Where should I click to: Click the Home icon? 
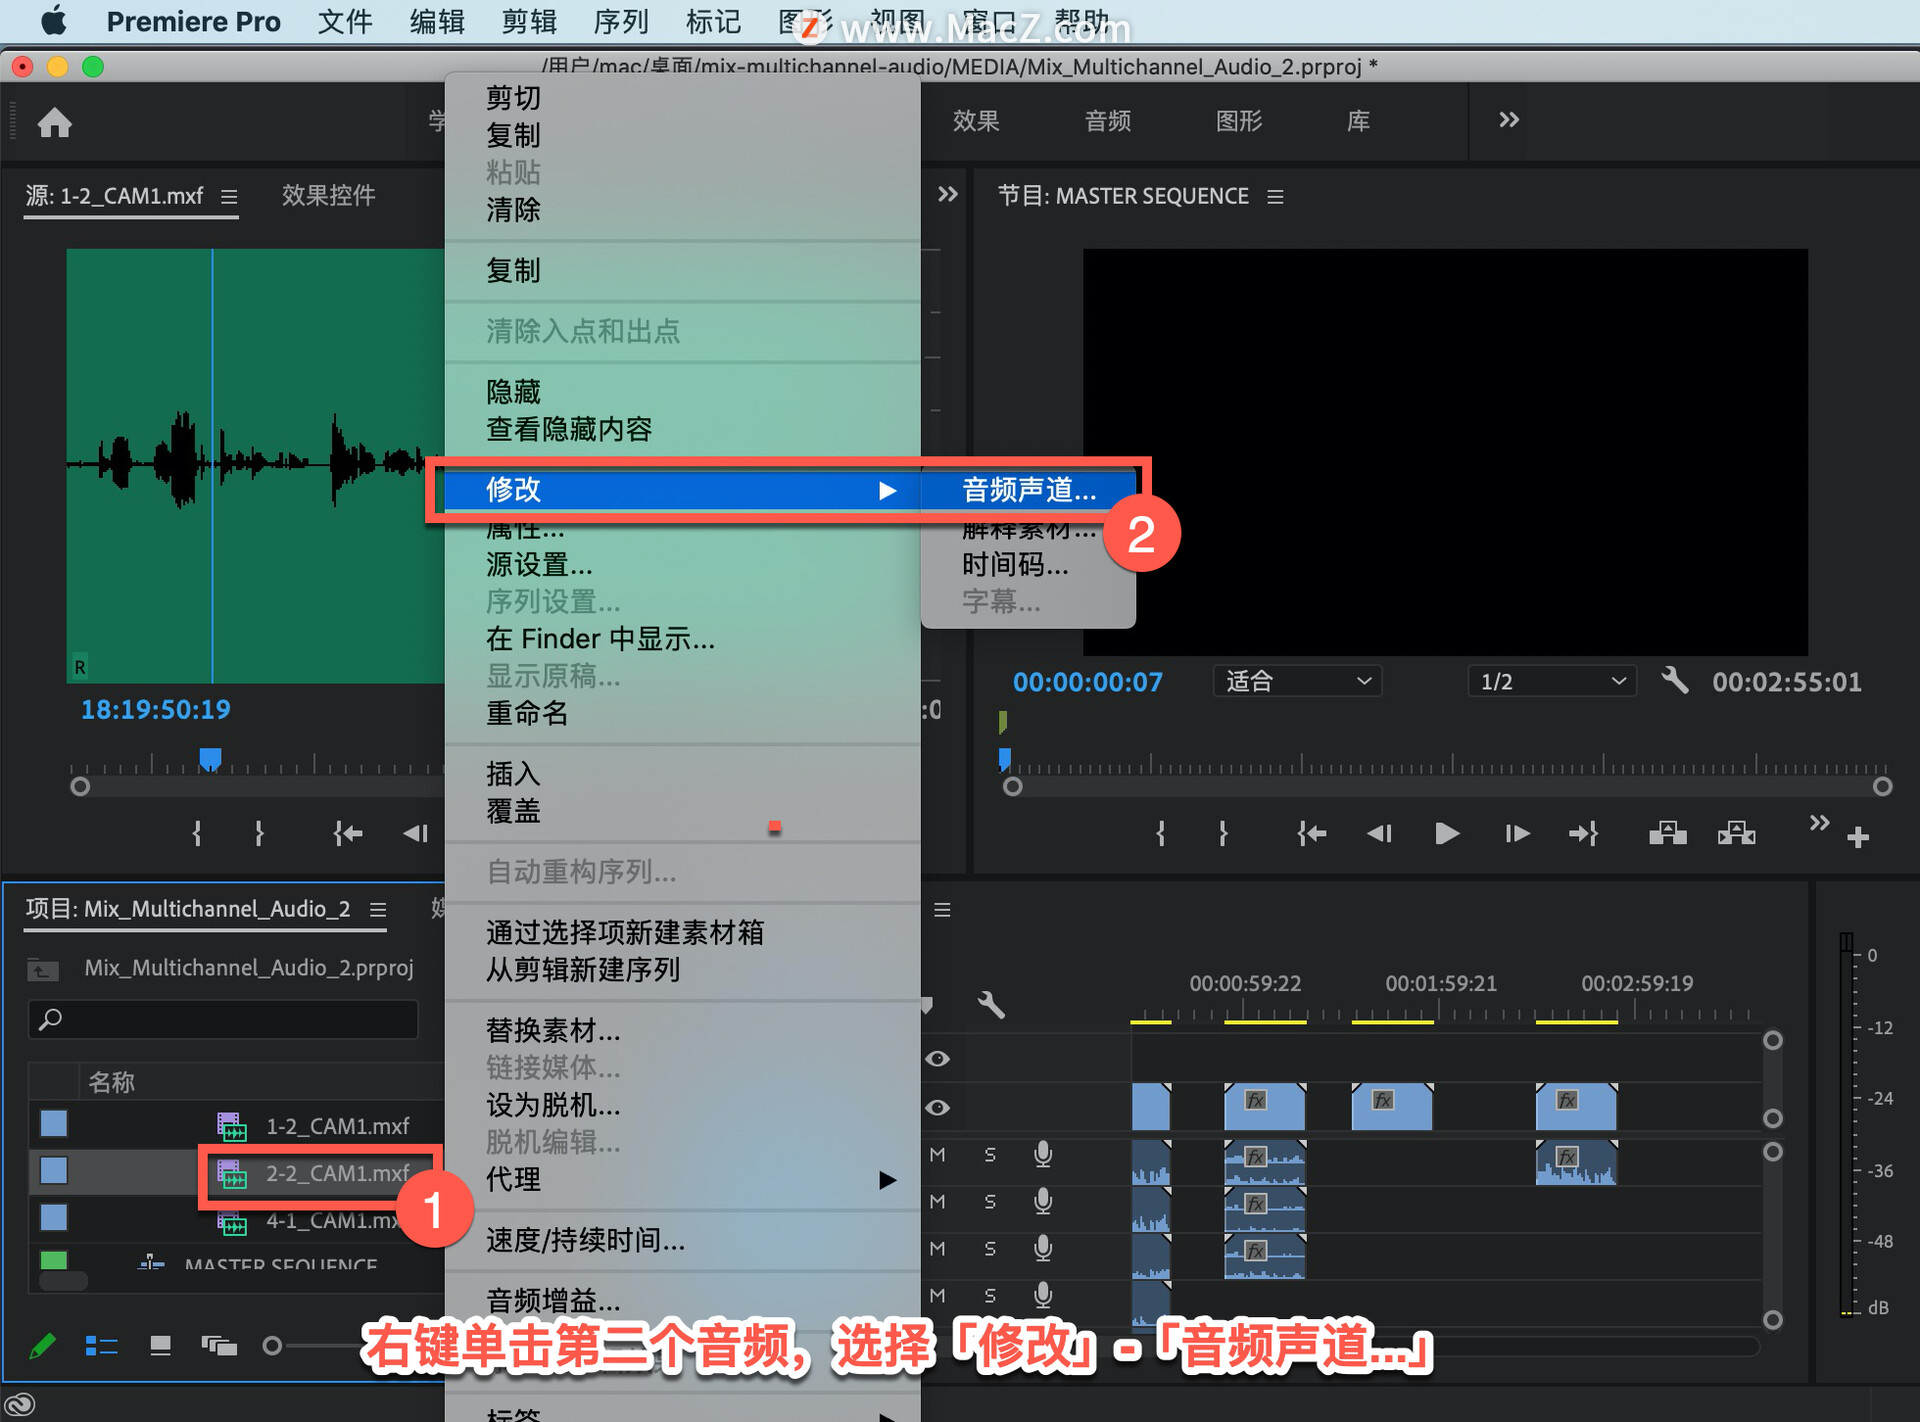55,122
